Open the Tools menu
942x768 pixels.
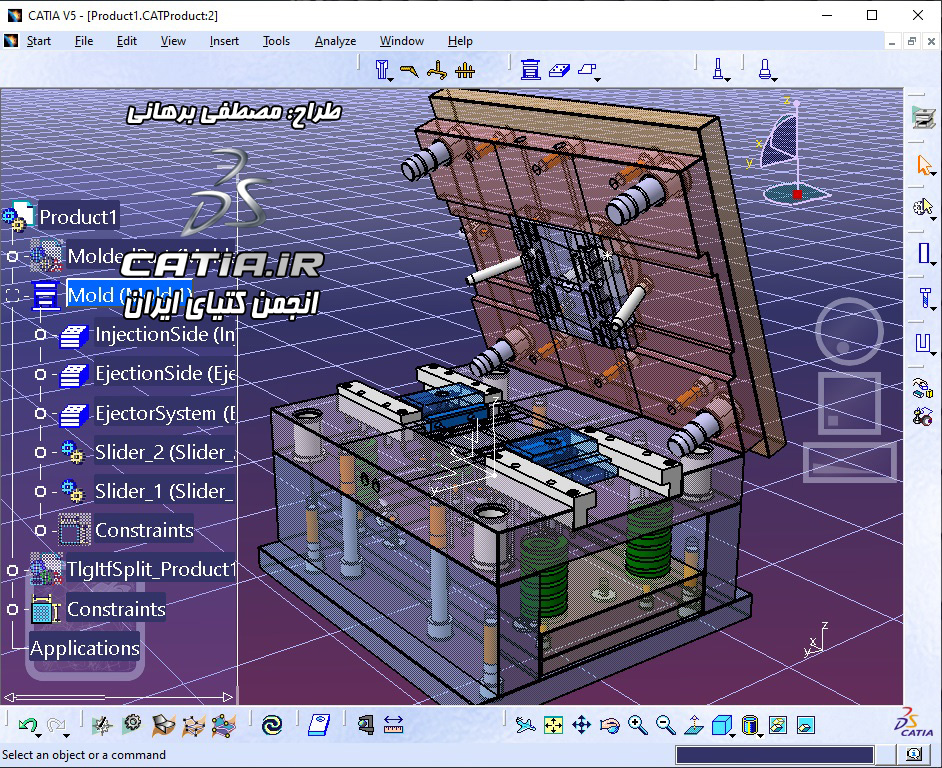click(x=276, y=41)
